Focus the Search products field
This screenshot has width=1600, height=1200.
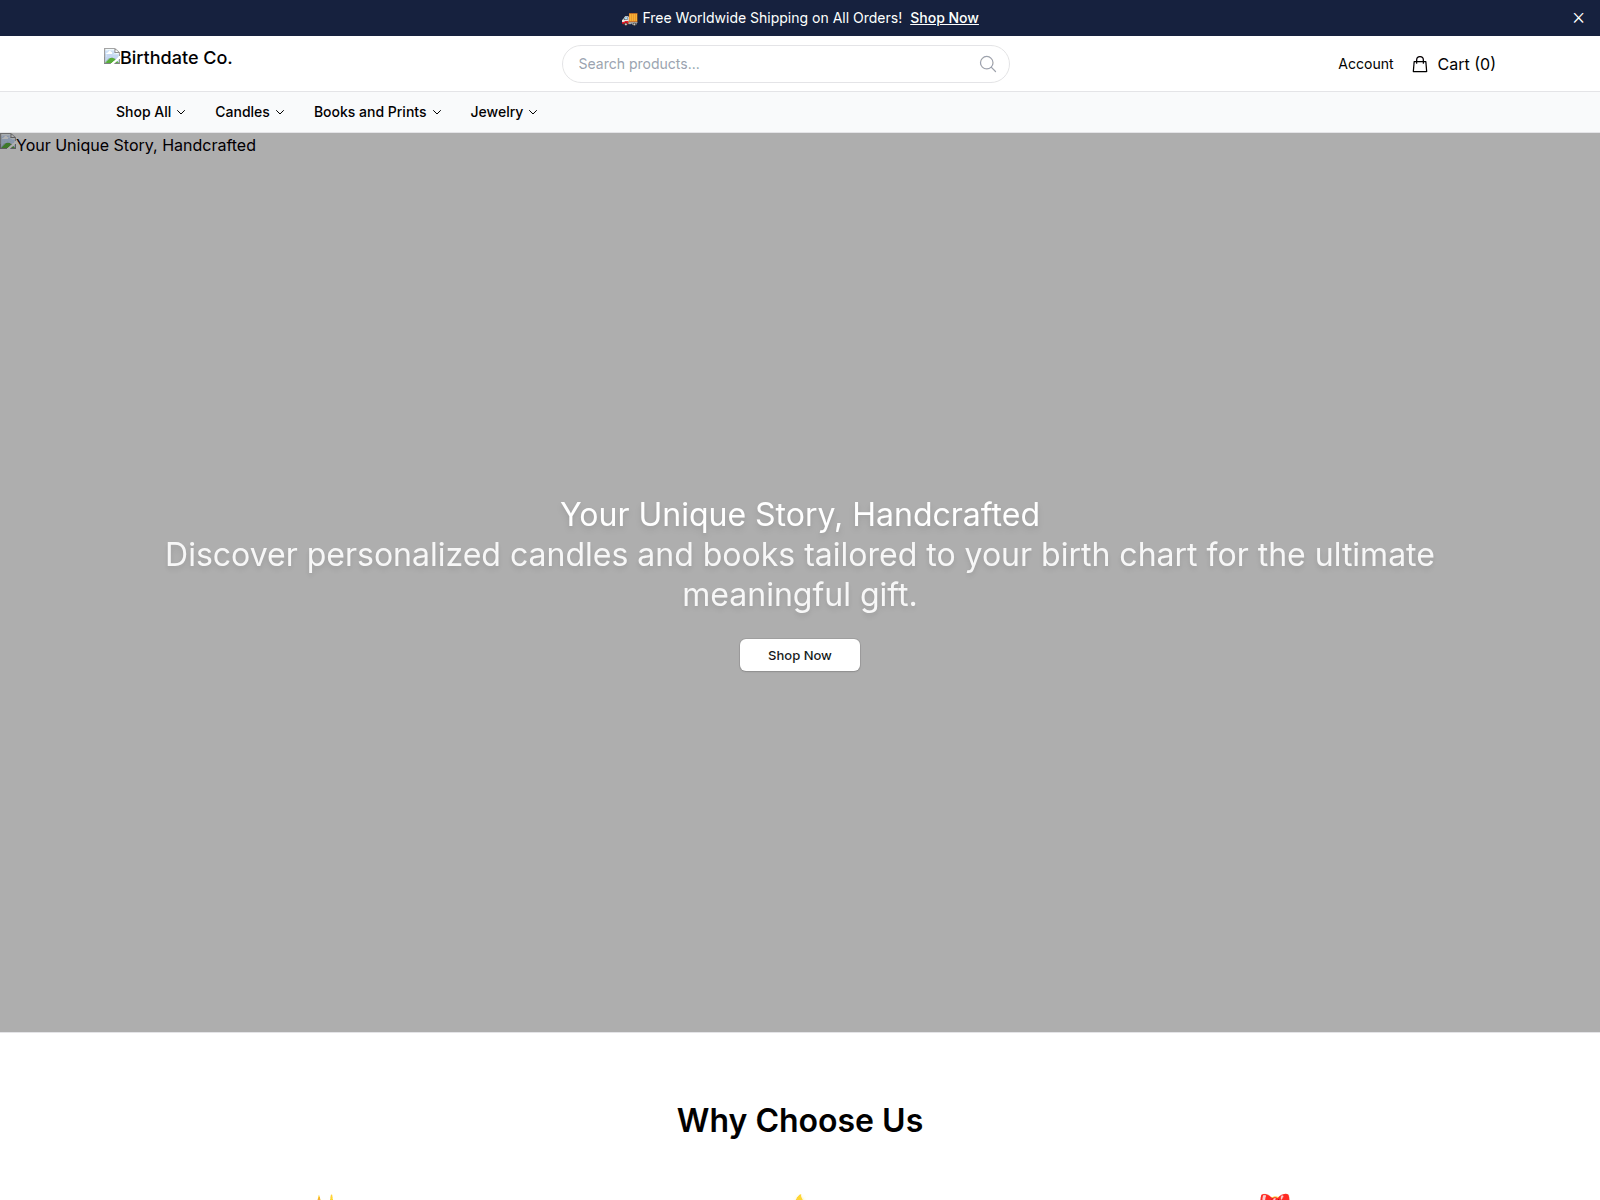(786, 64)
